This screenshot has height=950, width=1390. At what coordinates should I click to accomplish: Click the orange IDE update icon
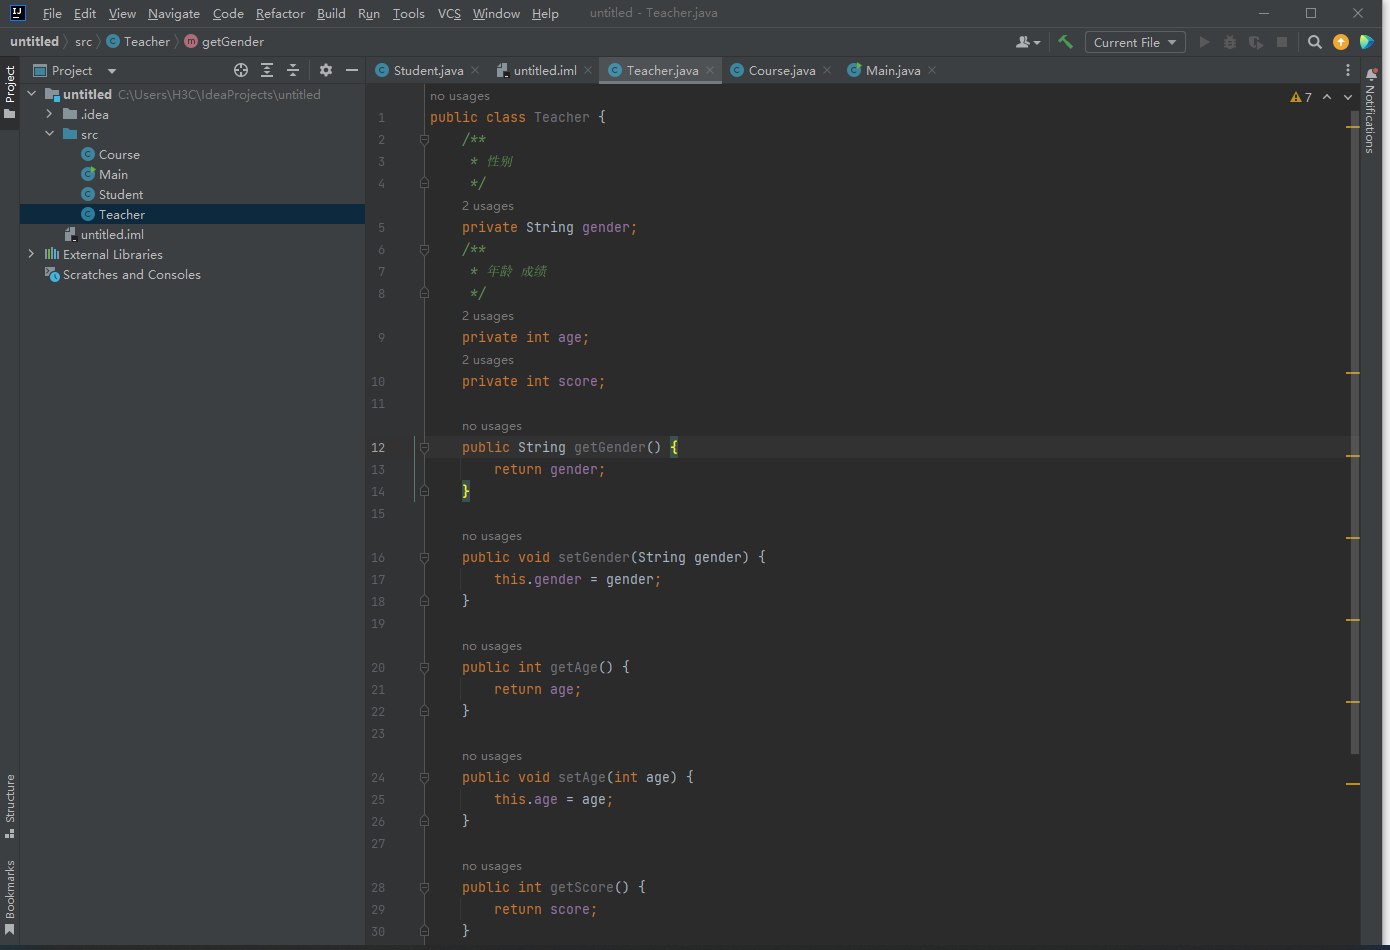tap(1341, 42)
